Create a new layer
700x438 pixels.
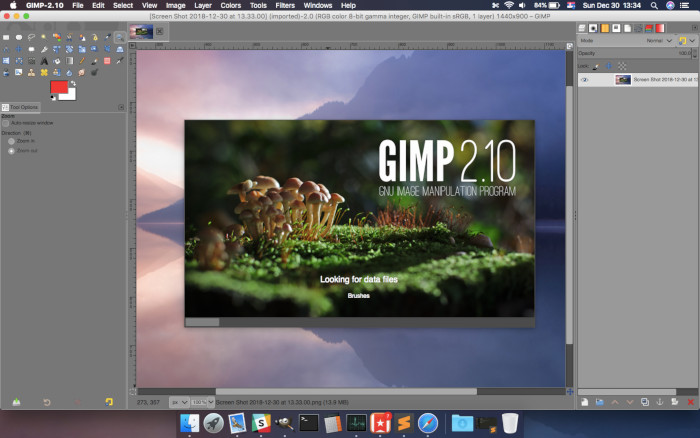[584, 402]
